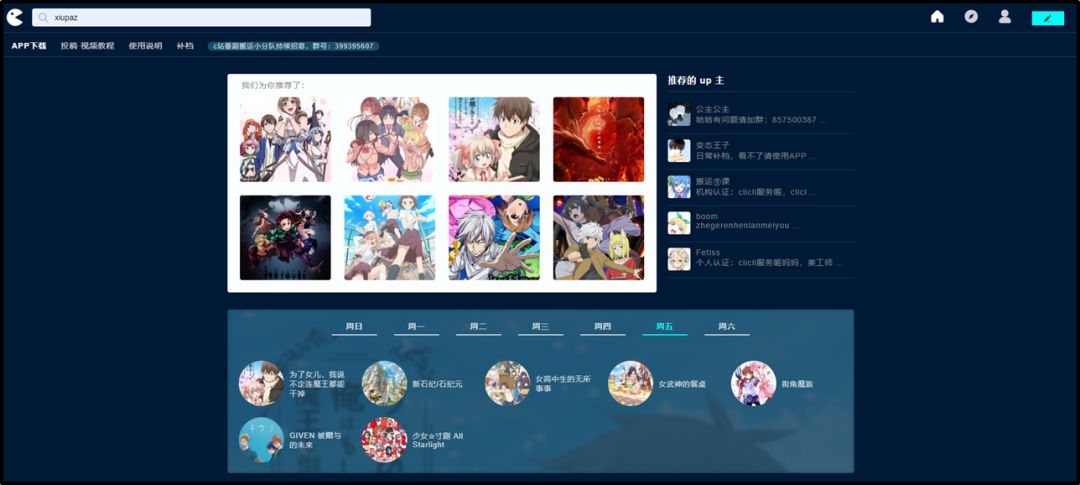Image resolution: width=1080 pixels, height=485 pixels.
Task: Click round cover of 为了女儿 anime
Action: [261, 383]
